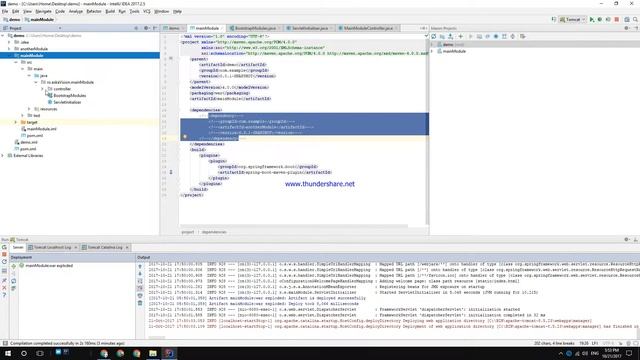Open the Tomcat run configuration dropdown
This screenshot has width=640, height=360.
tap(572, 19)
